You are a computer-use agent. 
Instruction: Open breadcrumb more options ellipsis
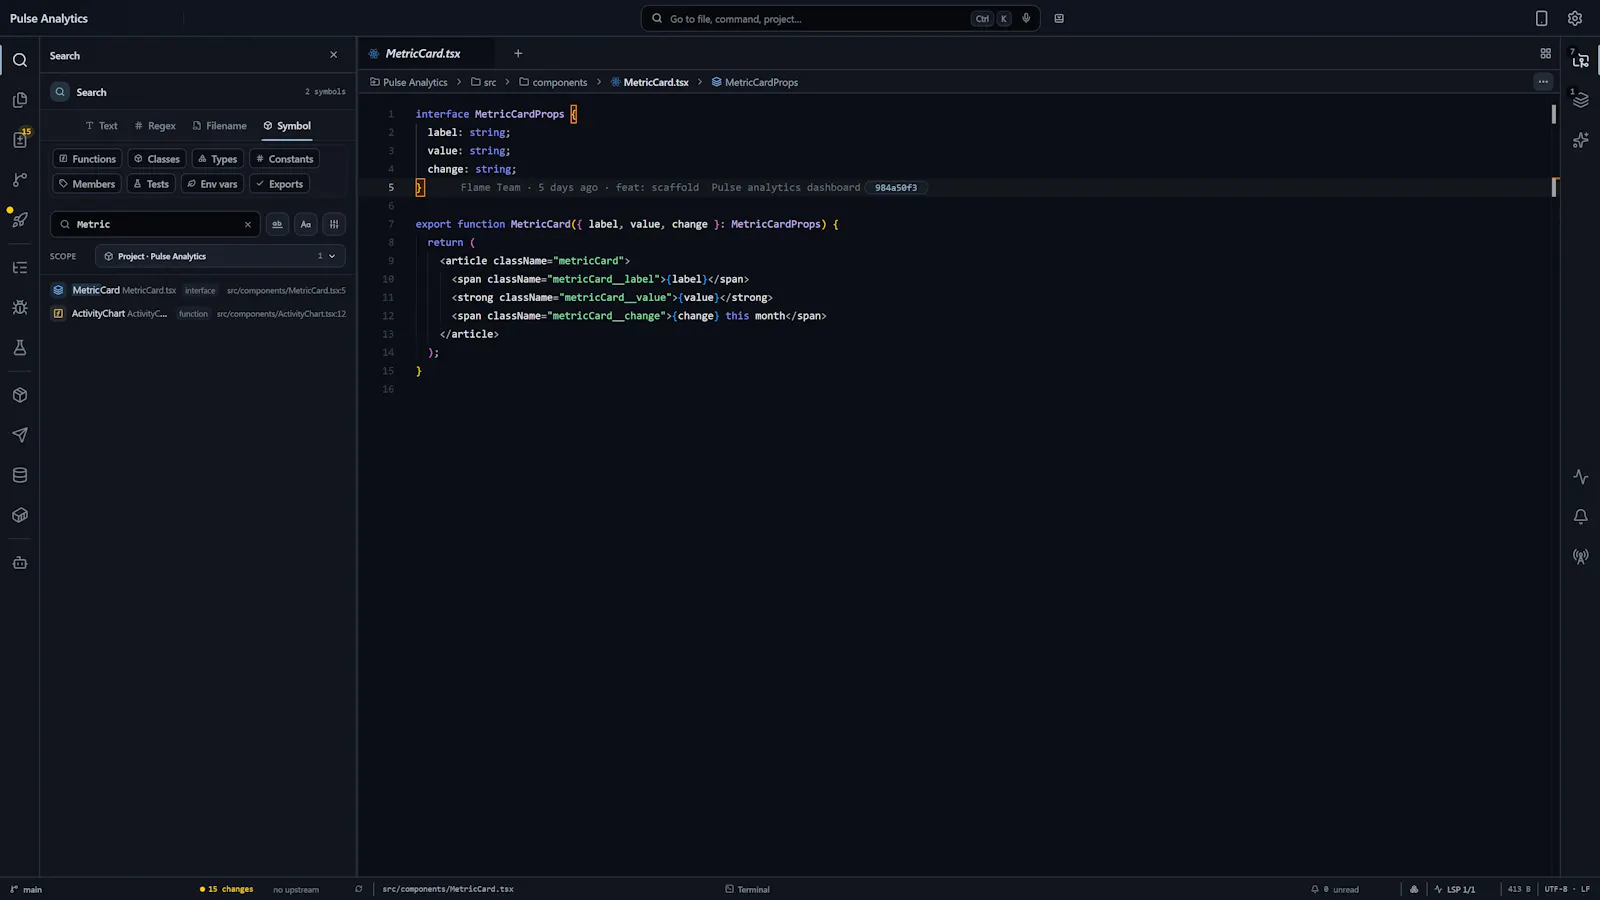pos(1543,82)
